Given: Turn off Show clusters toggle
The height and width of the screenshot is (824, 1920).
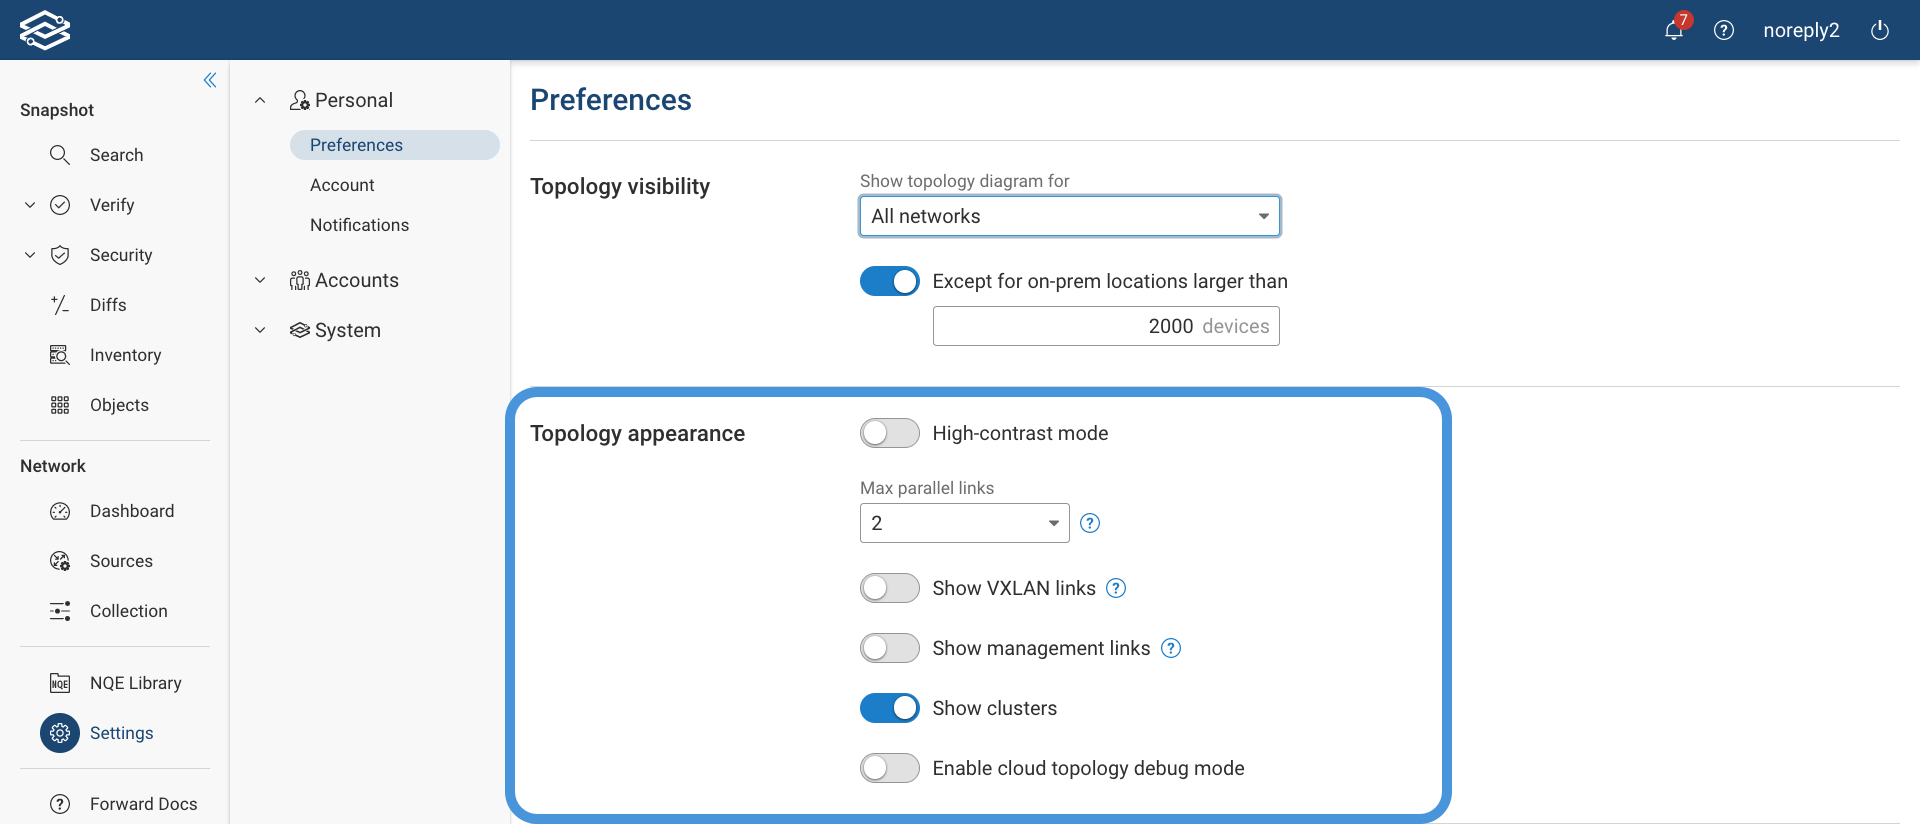Looking at the screenshot, I should pyautogui.click(x=890, y=708).
